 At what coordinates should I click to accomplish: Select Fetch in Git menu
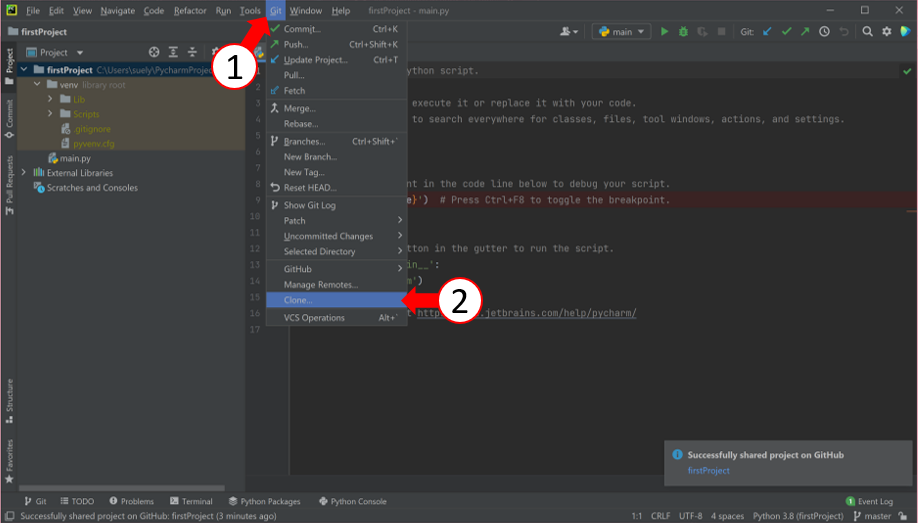click(337, 91)
